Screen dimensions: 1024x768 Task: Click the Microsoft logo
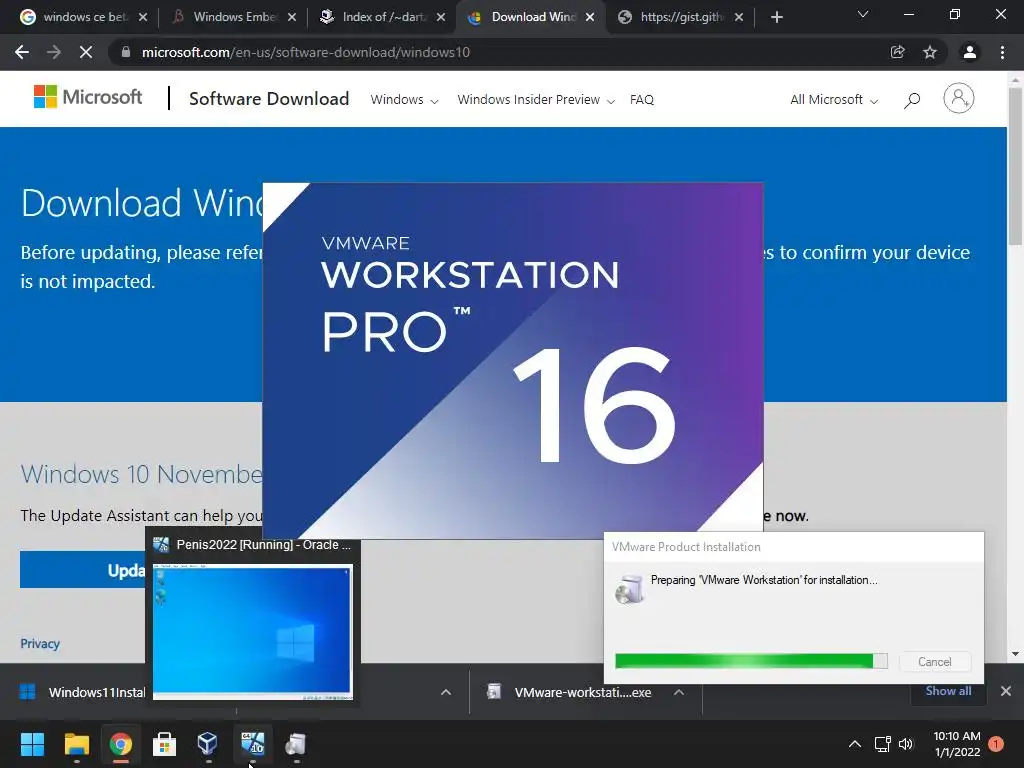[88, 97]
